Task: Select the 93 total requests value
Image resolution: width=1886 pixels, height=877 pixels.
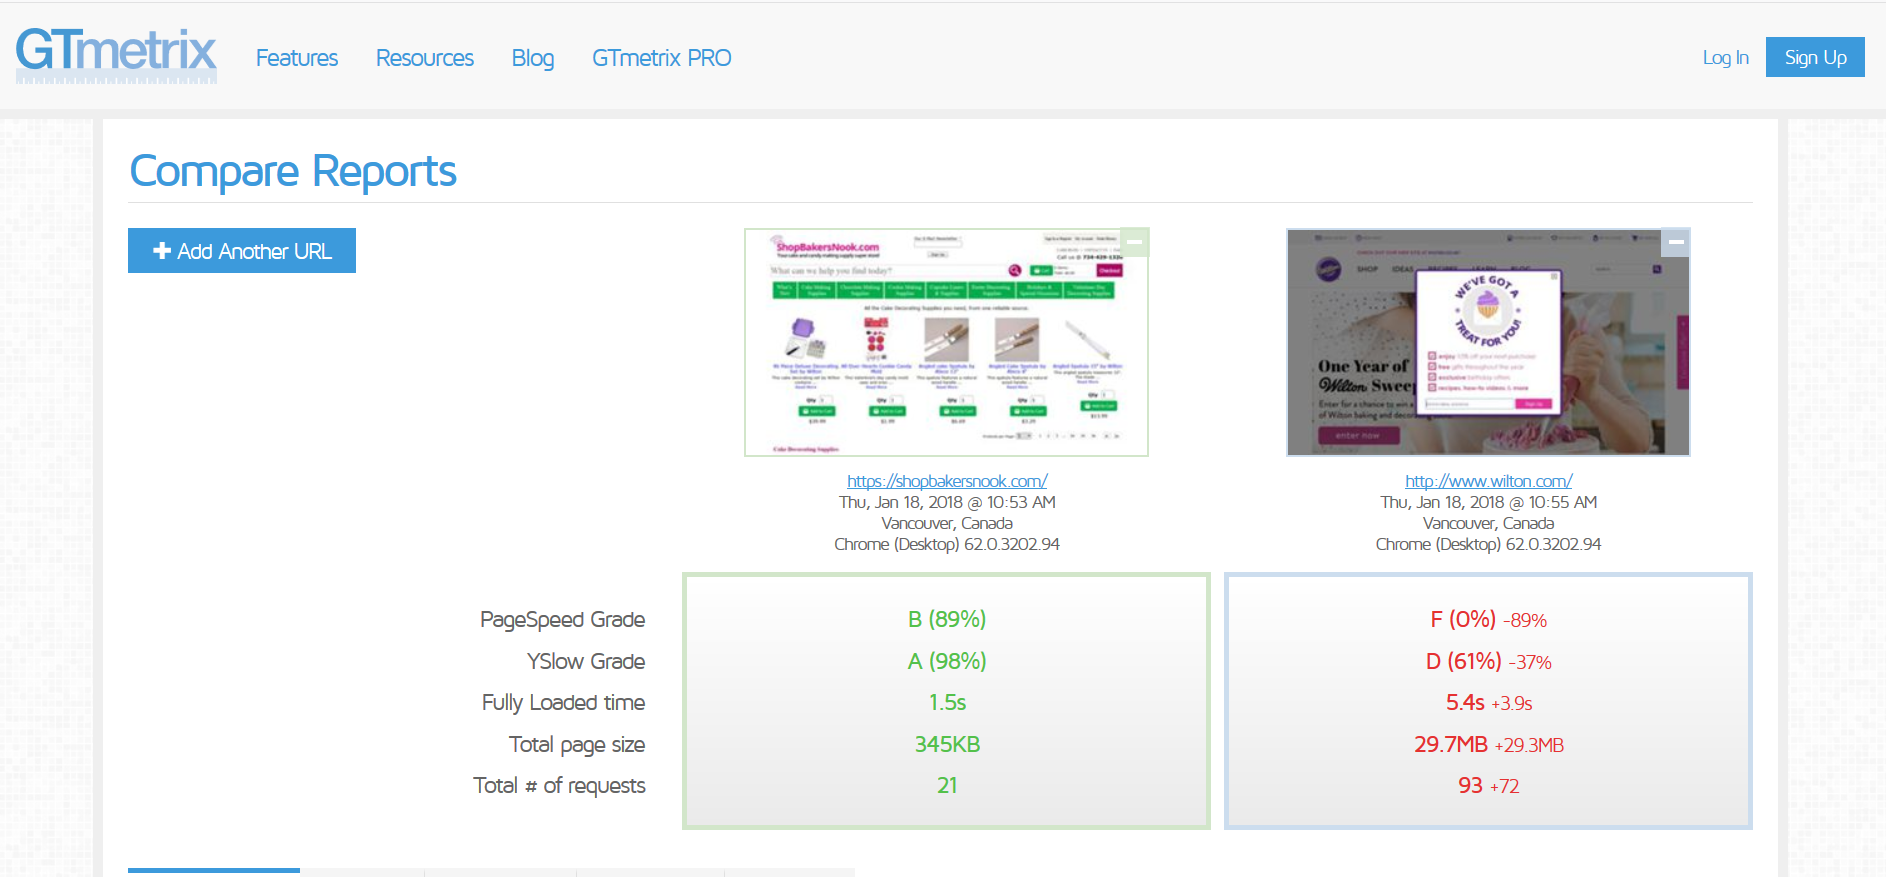Action: point(1470,785)
